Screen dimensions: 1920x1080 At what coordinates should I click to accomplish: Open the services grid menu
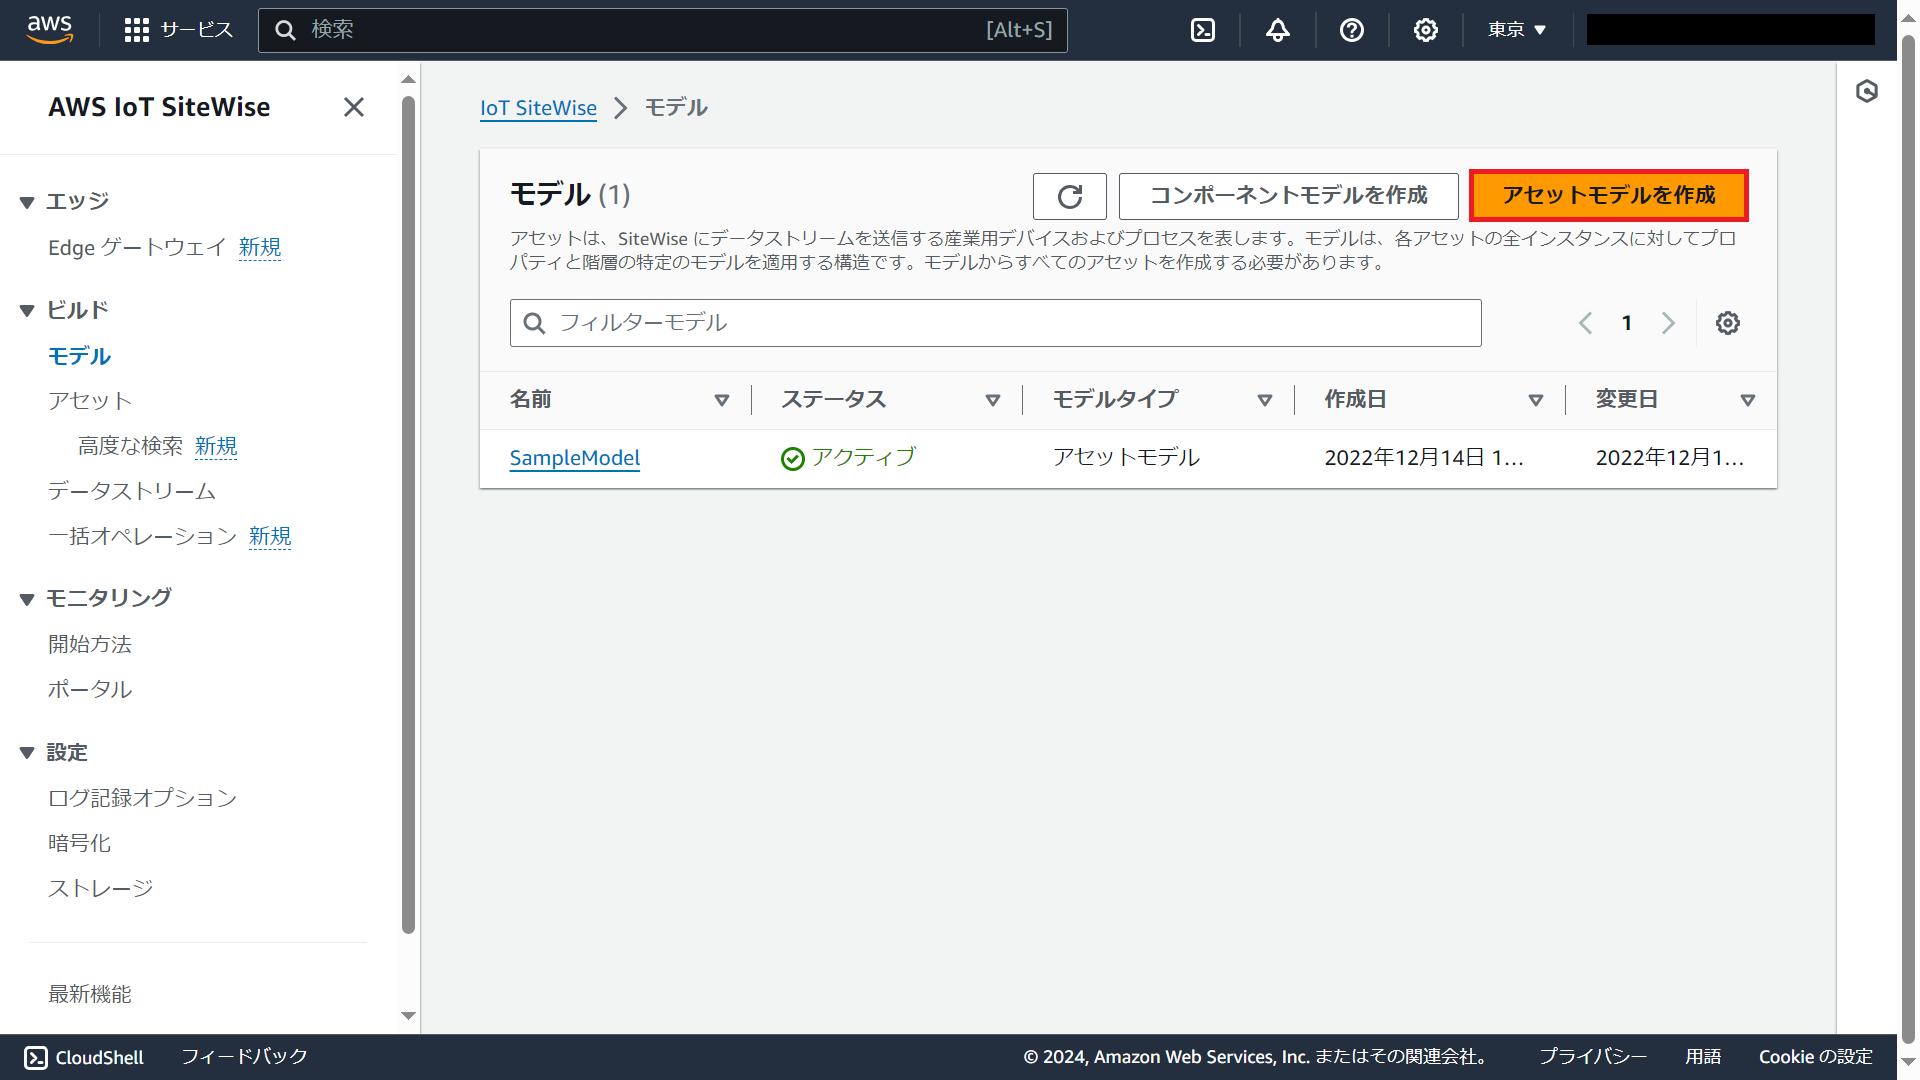[137, 30]
